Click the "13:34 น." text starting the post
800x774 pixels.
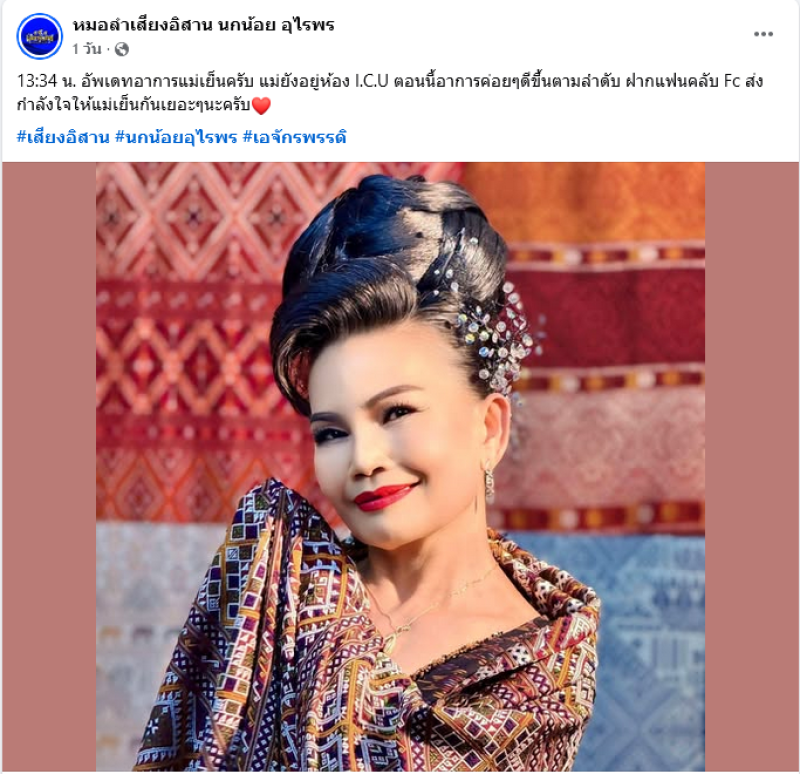[x=46, y=82]
